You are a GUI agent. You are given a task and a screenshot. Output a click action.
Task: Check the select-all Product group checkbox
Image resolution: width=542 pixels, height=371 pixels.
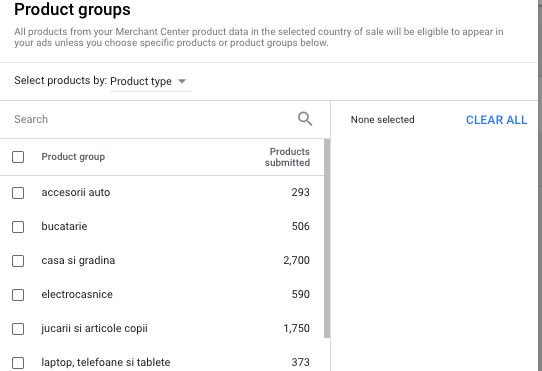click(18, 157)
